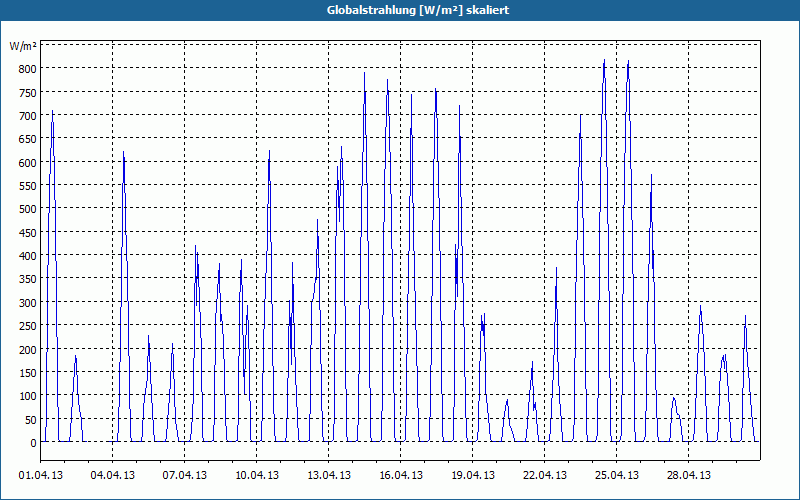Select the 150 y-axis value
Image resolution: width=800 pixels, height=500 pixels.
(x=27, y=373)
